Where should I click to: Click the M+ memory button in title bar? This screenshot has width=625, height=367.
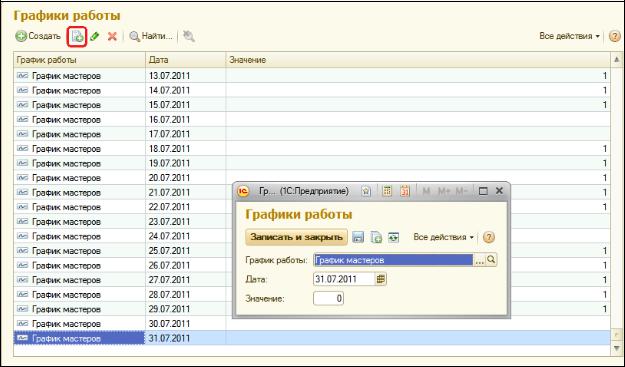point(444,191)
